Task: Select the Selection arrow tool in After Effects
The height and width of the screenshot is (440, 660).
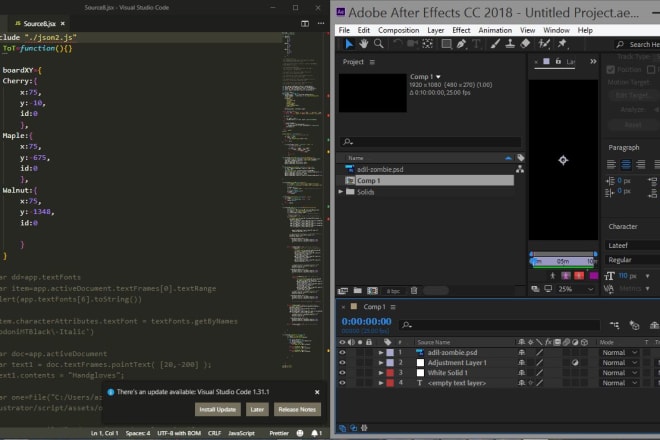Action: pyautogui.click(x=349, y=43)
